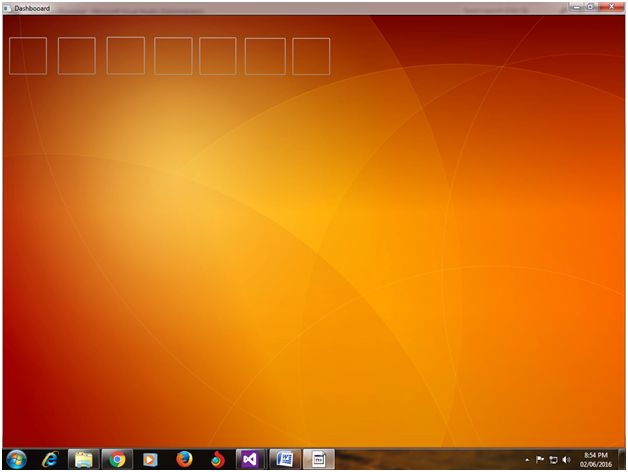628x472 pixels.
Task: Switch to Google Chrome in the taskbar
Action: click(x=117, y=459)
